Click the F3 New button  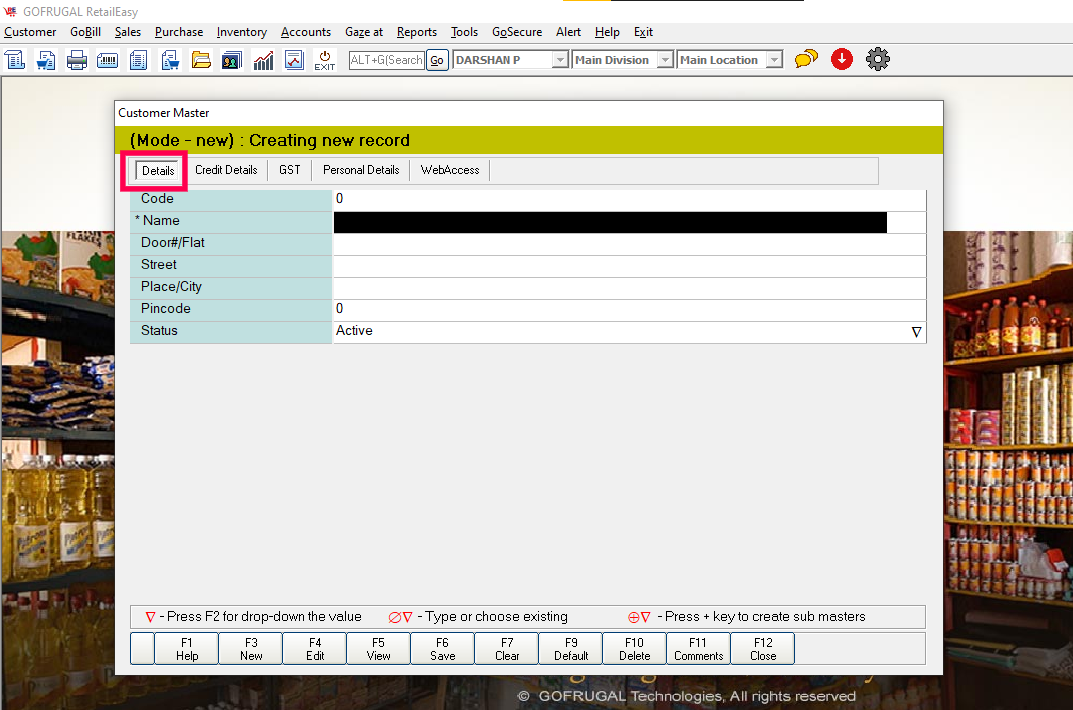point(251,648)
